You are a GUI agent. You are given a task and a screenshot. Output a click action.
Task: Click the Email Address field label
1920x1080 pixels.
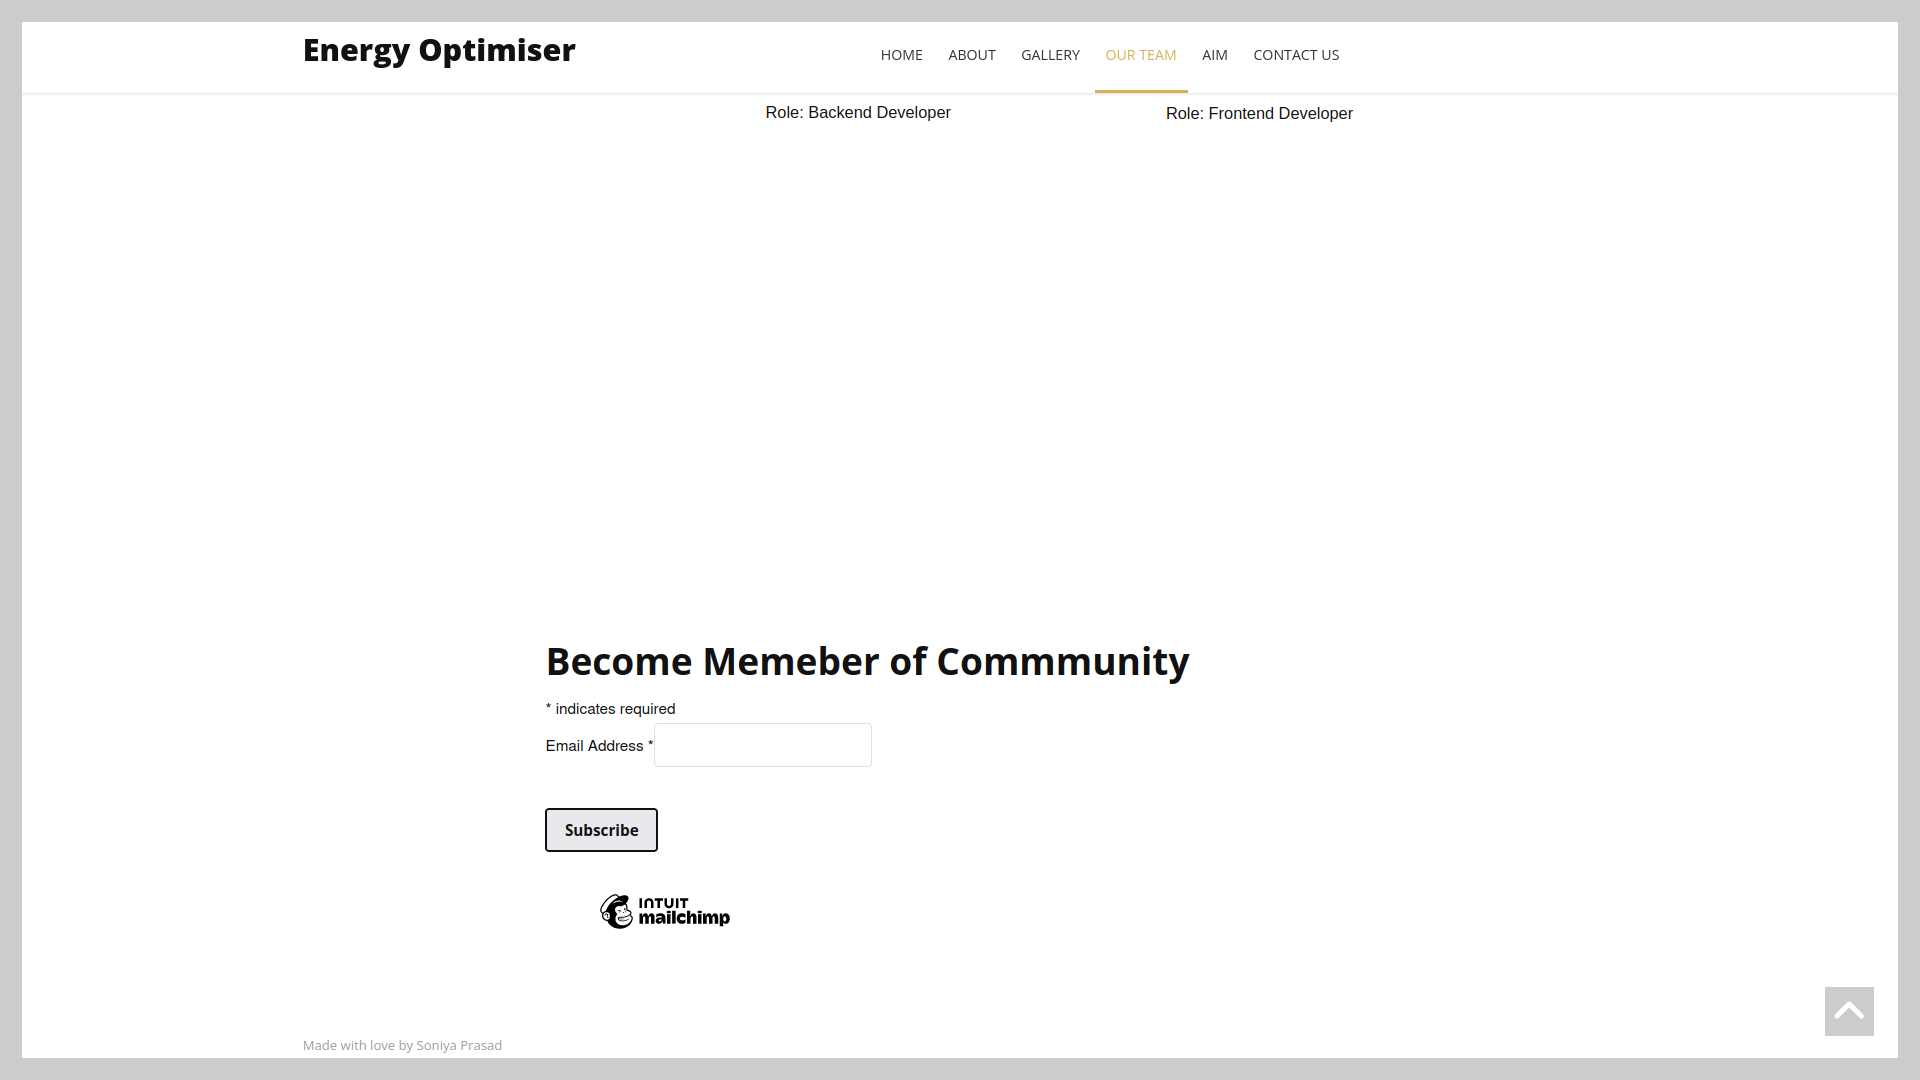click(x=594, y=746)
